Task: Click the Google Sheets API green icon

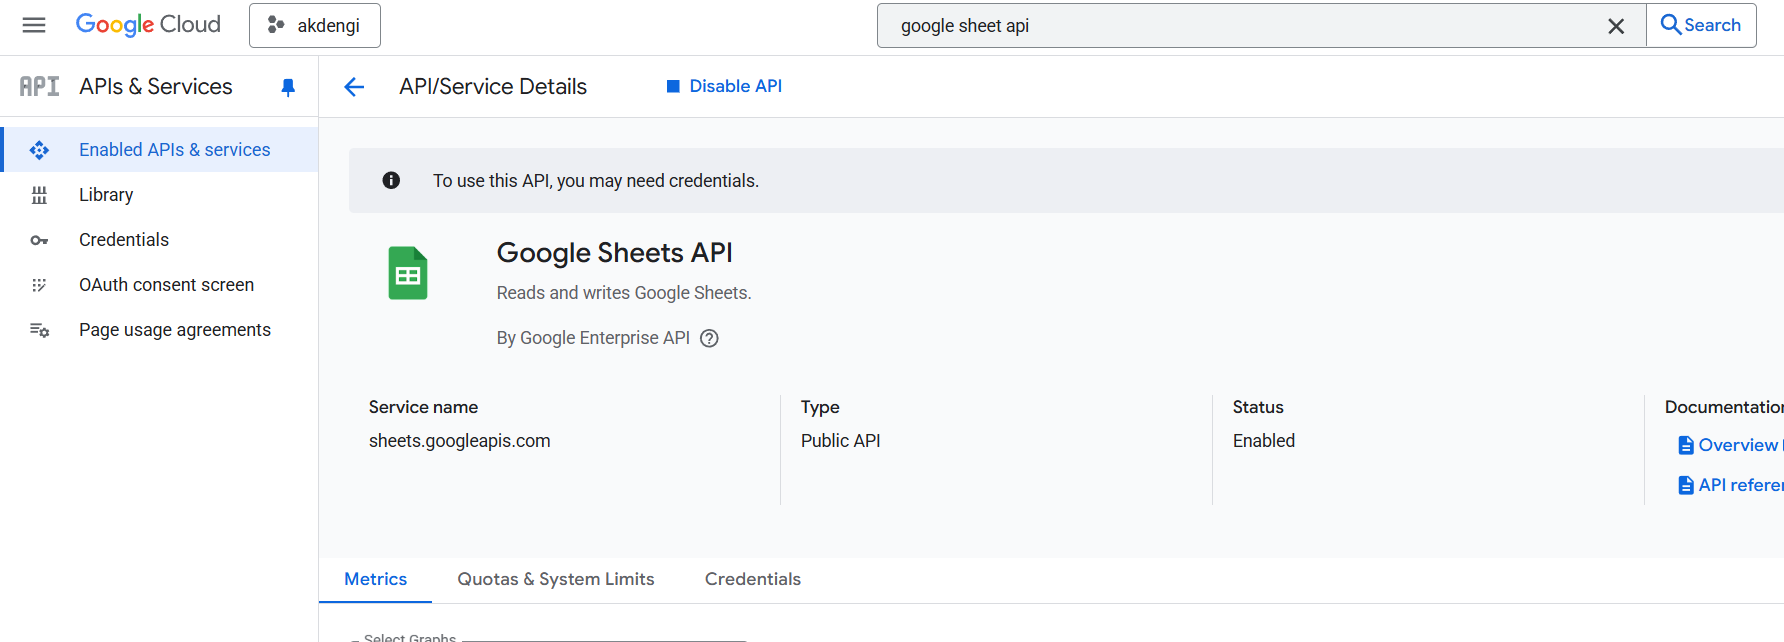Action: [x=408, y=273]
